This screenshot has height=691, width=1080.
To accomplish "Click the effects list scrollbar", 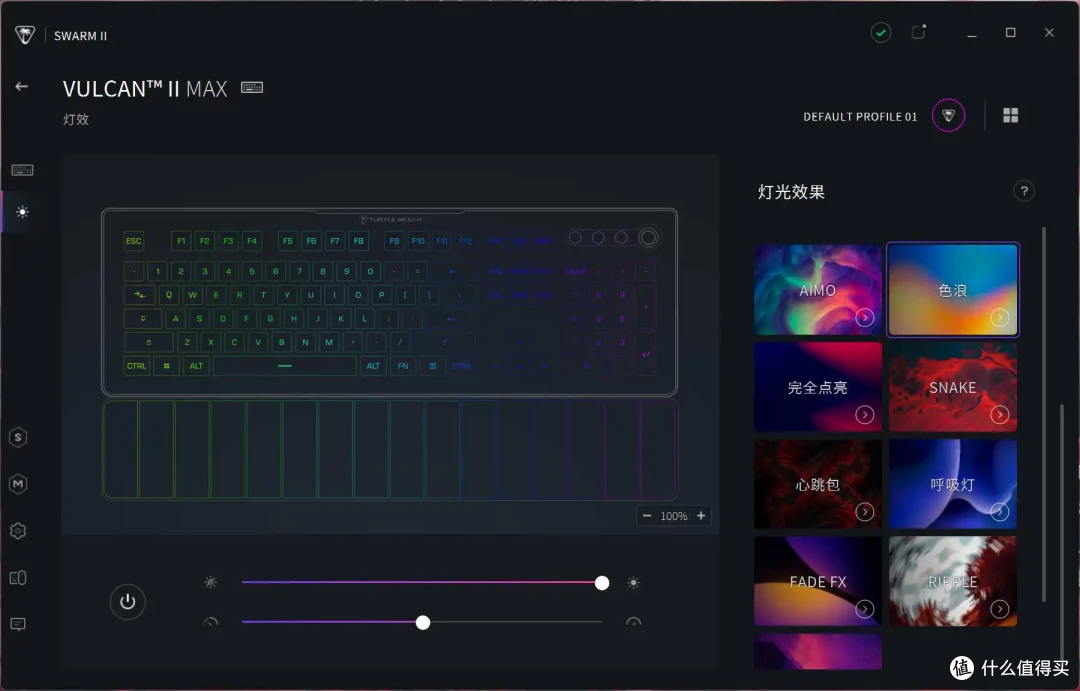I will (x=1044, y=413).
